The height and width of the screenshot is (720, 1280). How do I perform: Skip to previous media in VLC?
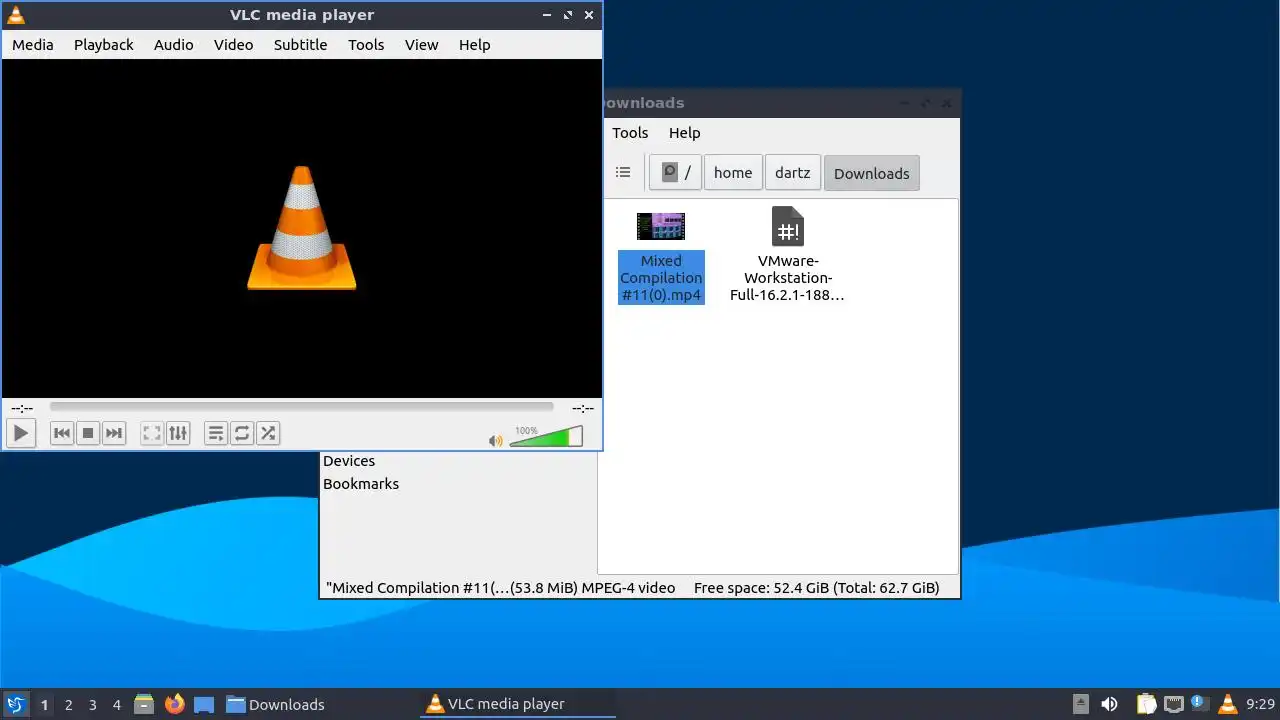(61, 433)
